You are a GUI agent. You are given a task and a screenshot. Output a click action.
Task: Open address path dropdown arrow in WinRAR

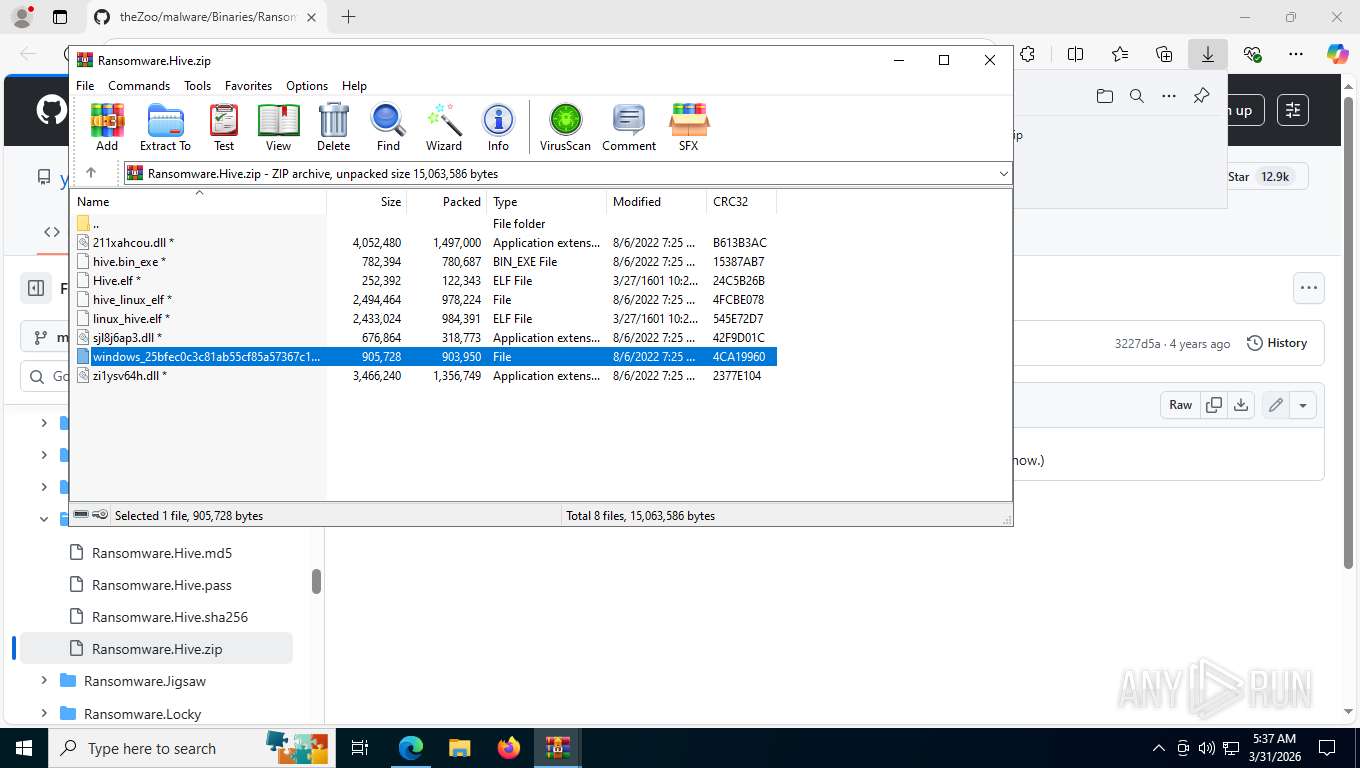[1003, 174]
